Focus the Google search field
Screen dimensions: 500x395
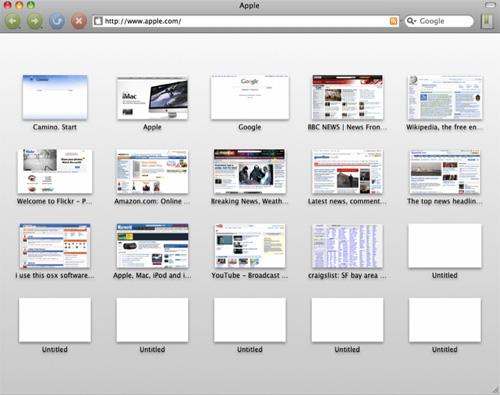tap(439, 21)
